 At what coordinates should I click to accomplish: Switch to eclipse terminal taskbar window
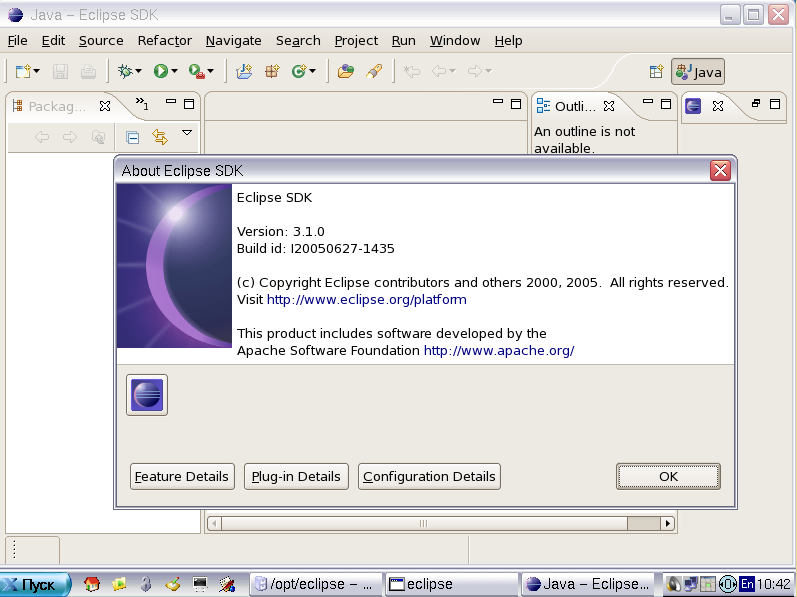(451, 584)
